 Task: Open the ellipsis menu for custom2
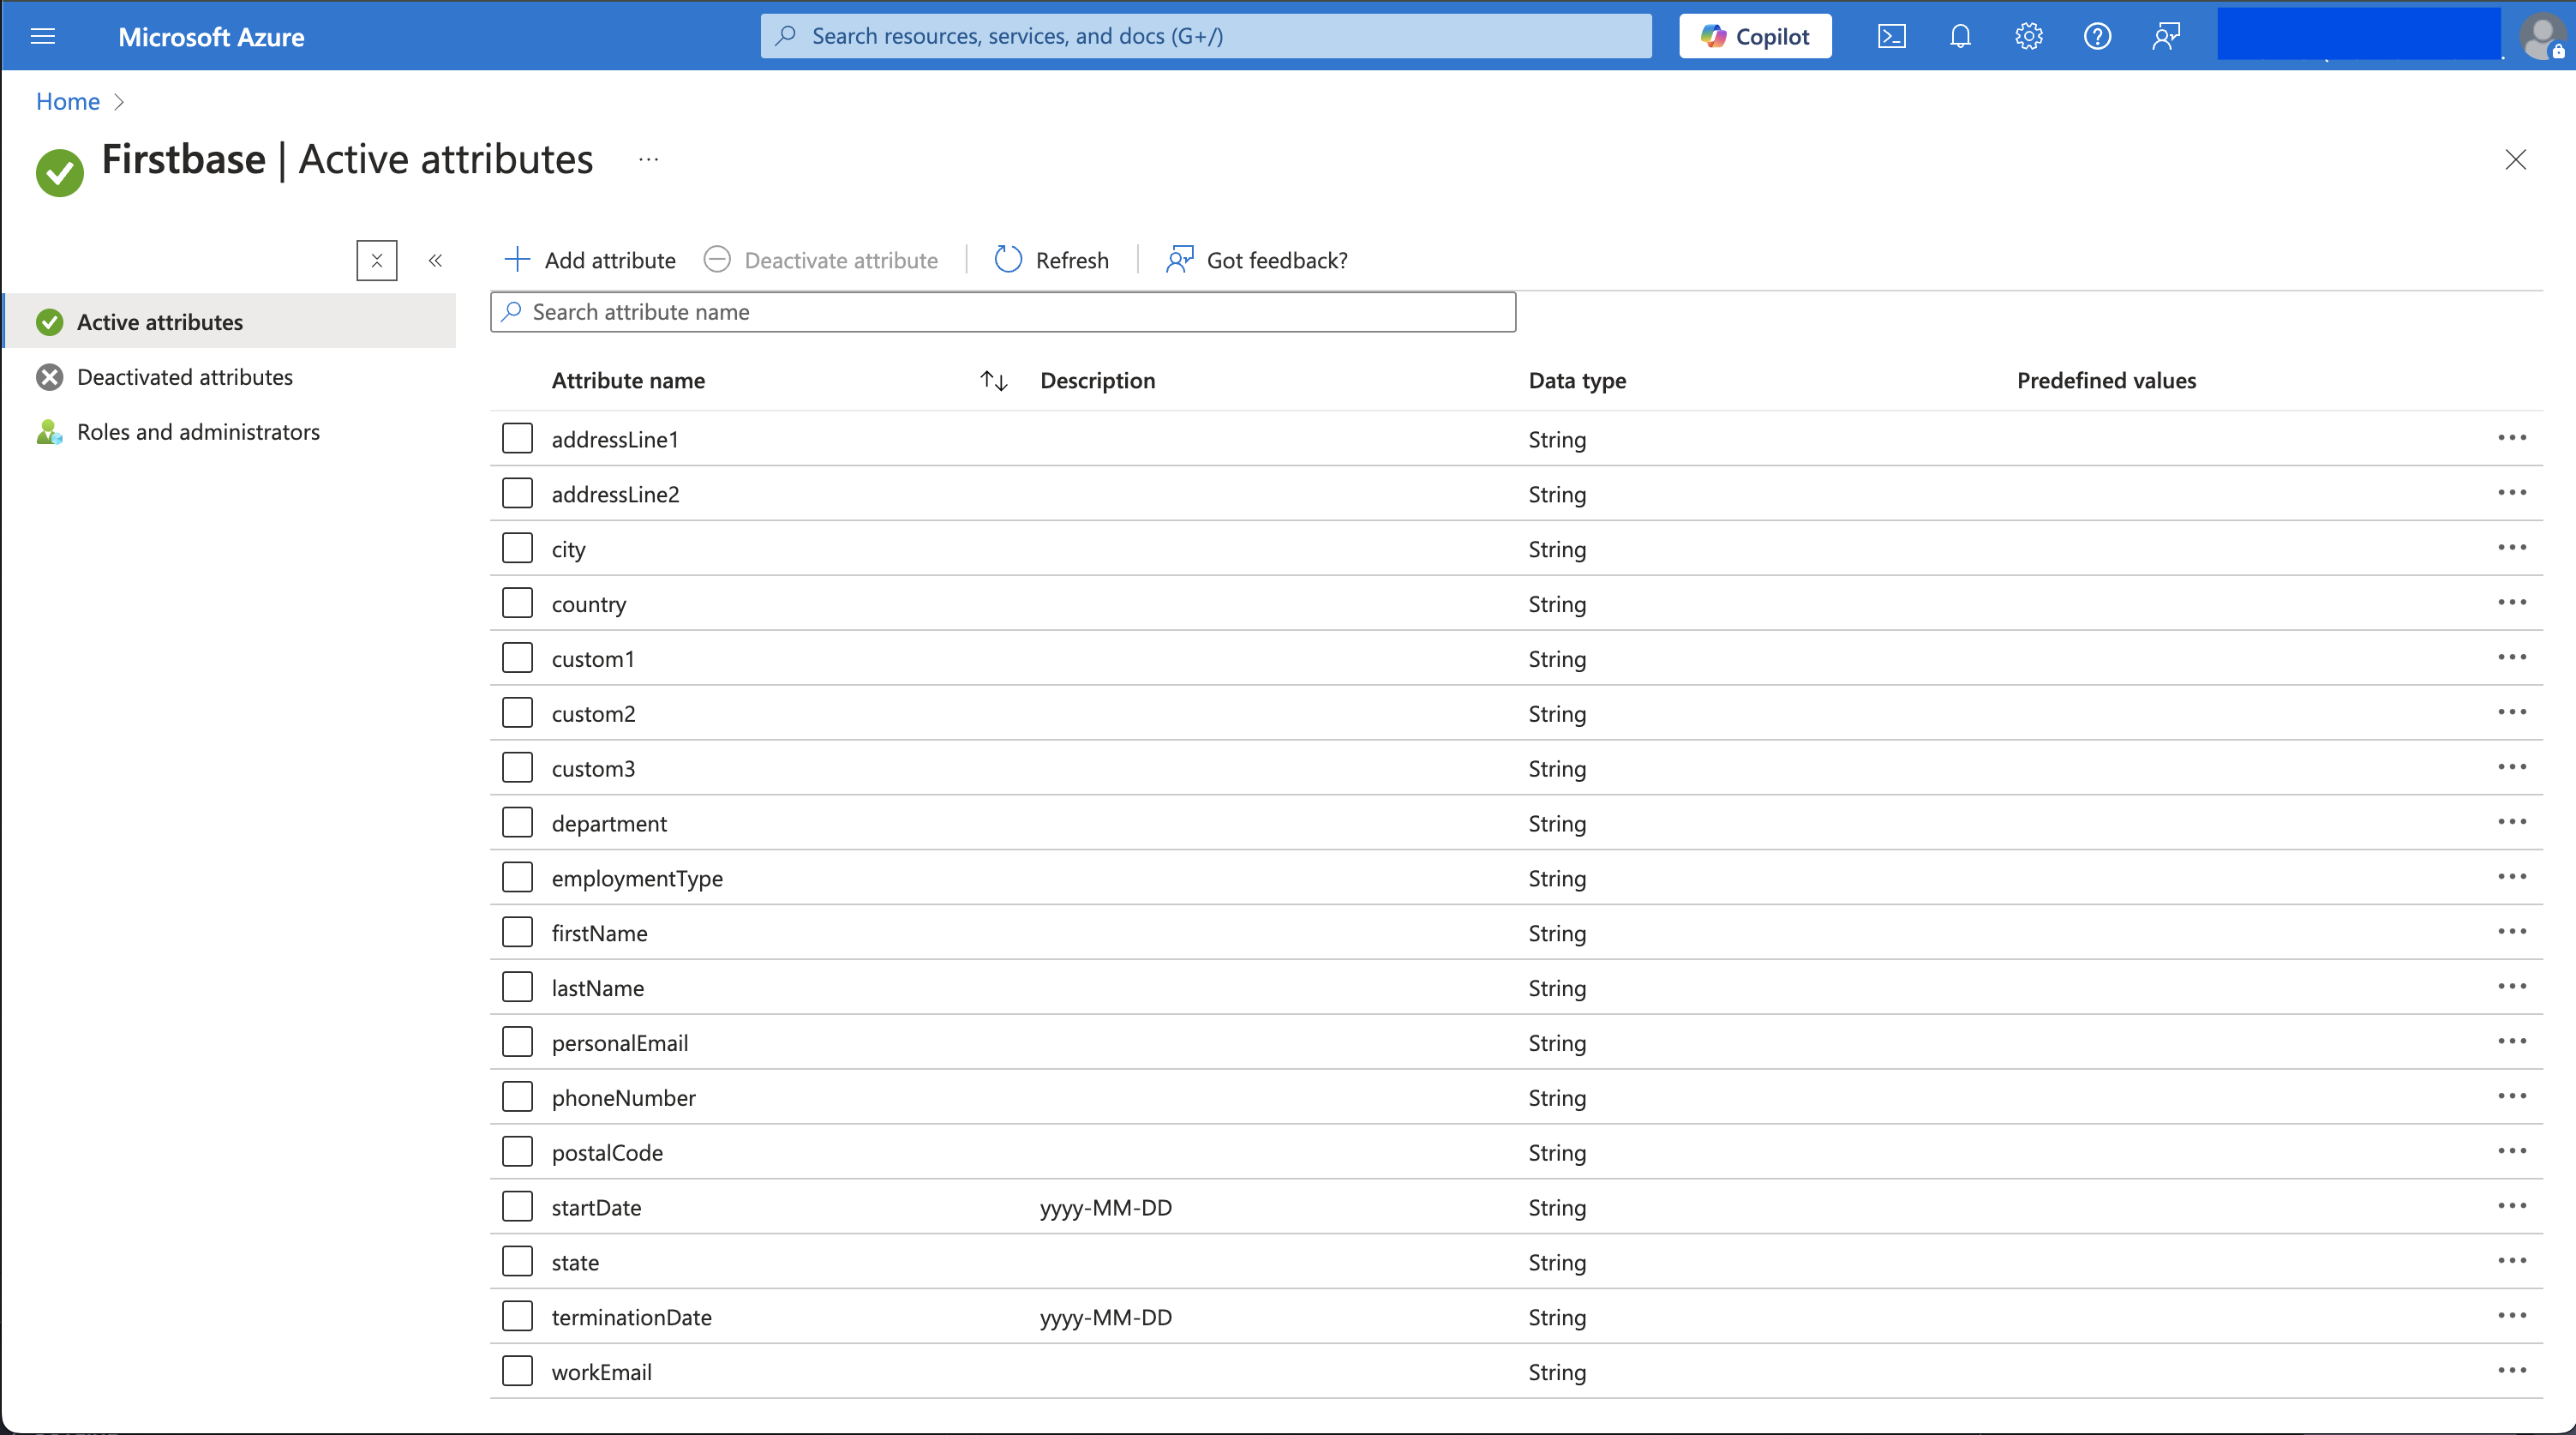coord(2512,712)
